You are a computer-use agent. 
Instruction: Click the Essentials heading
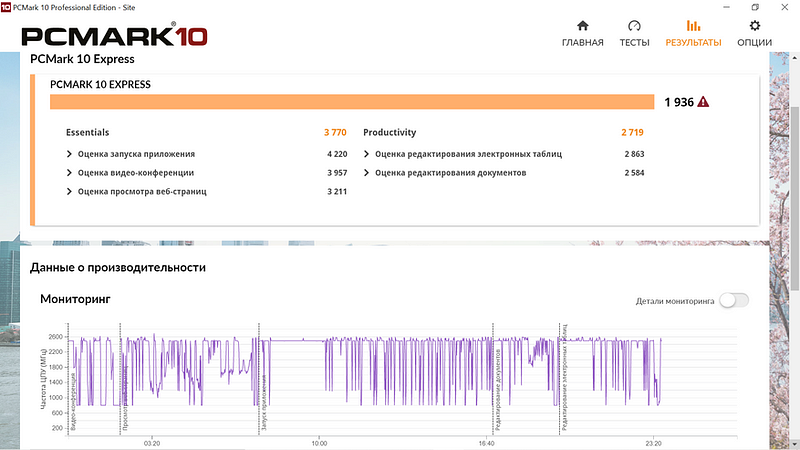coord(87,132)
